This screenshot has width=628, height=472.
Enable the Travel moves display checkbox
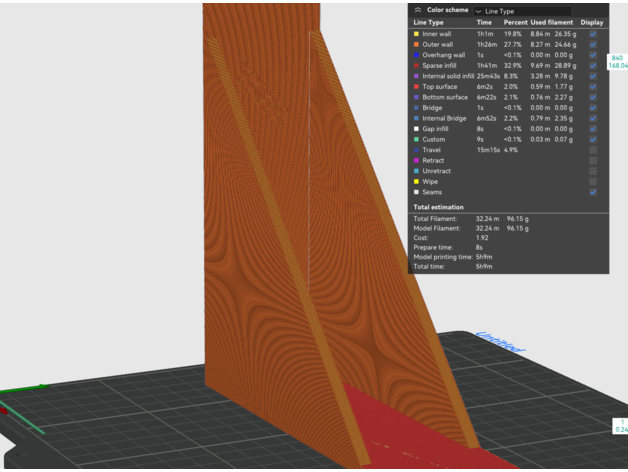[593, 150]
